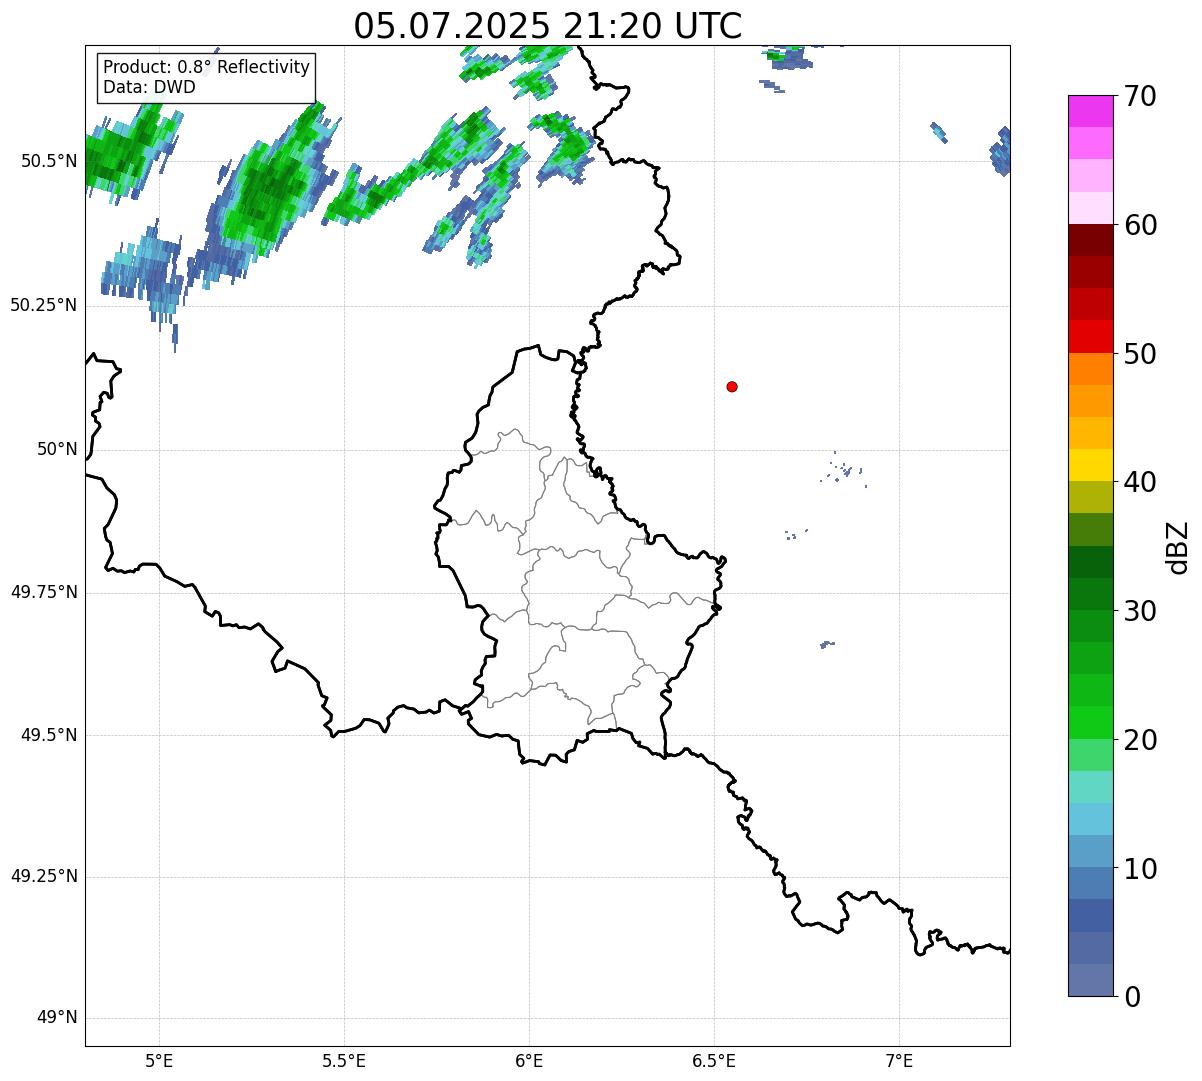Click the title "05.07.2025 21:20 UTC"
The height and width of the screenshot is (1081, 1202).
coord(548,26)
